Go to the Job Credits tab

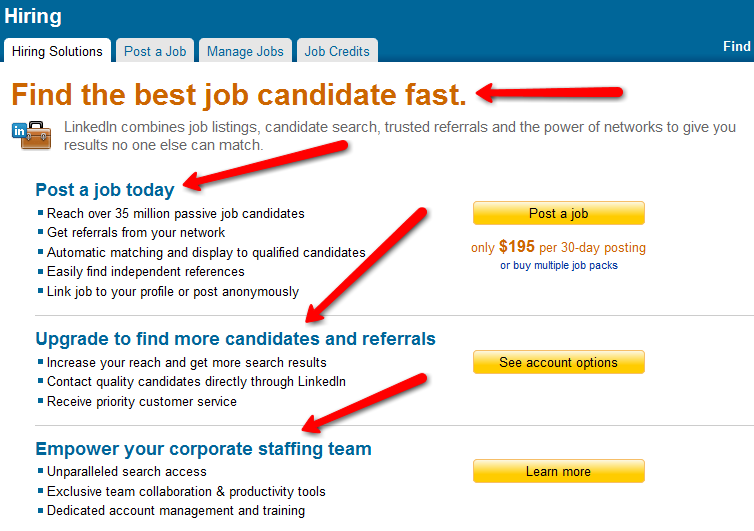337,51
